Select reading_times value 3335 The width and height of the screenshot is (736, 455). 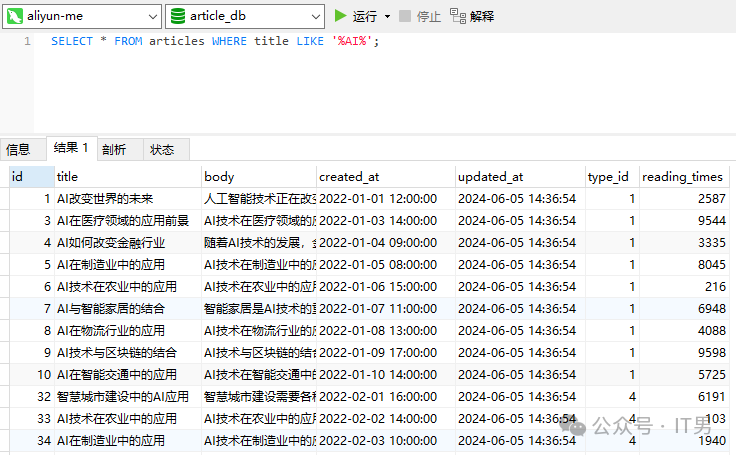tap(684, 243)
